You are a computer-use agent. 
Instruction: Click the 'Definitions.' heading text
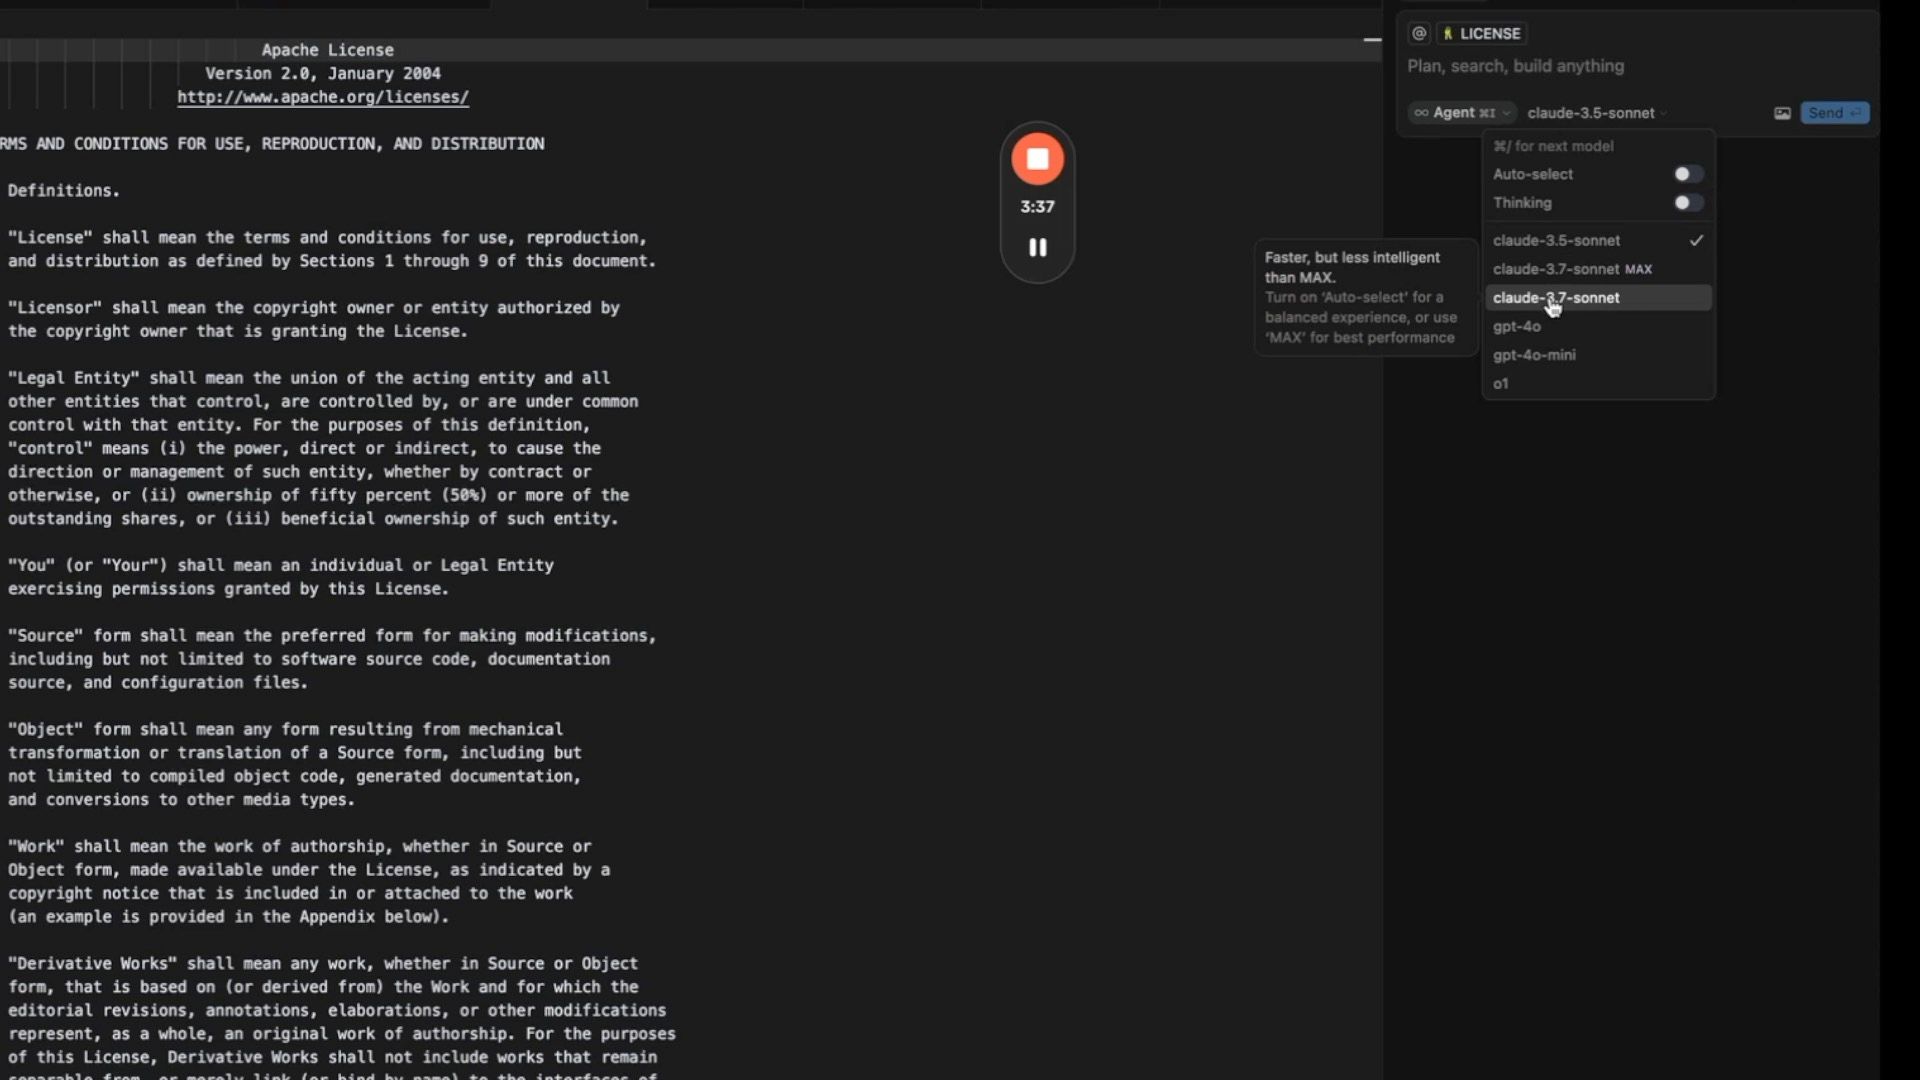click(64, 191)
